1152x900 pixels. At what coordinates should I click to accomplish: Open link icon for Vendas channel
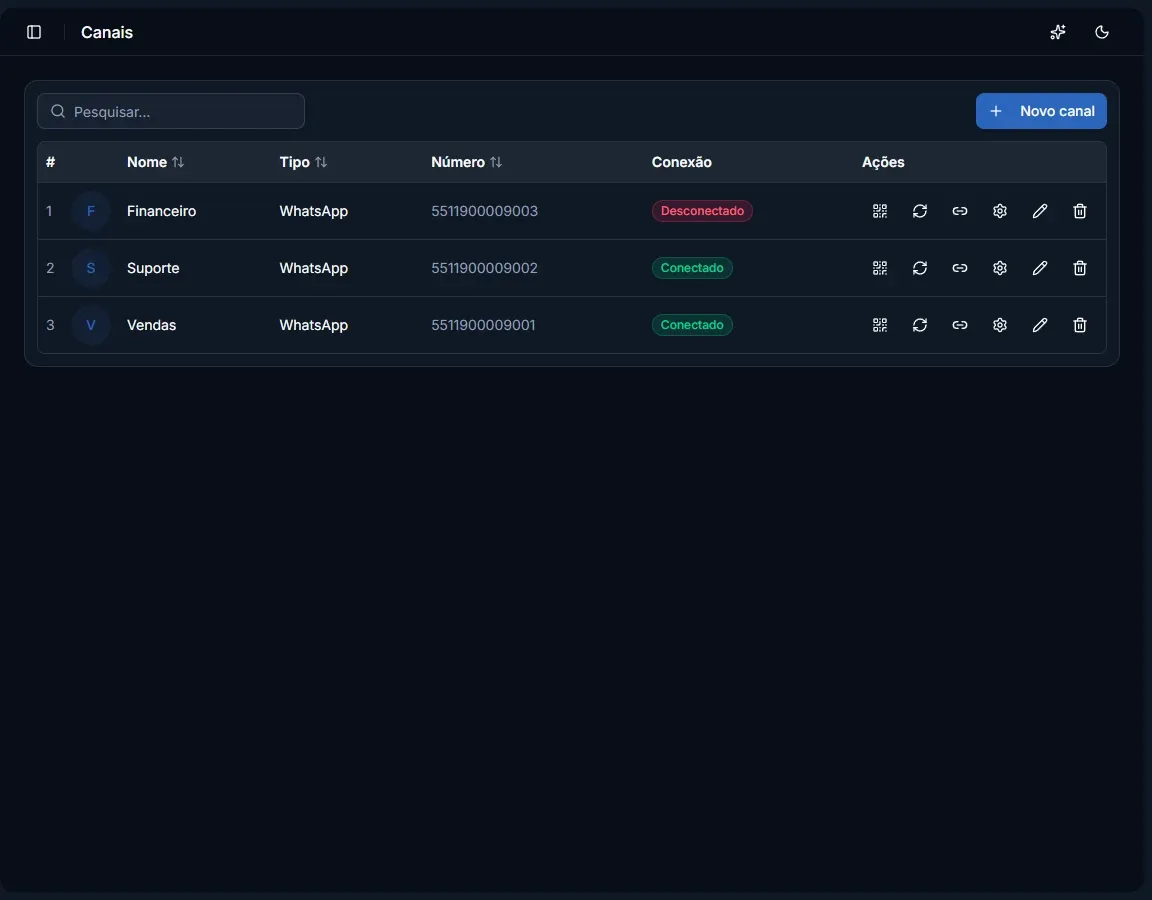[x=960, y=325]
